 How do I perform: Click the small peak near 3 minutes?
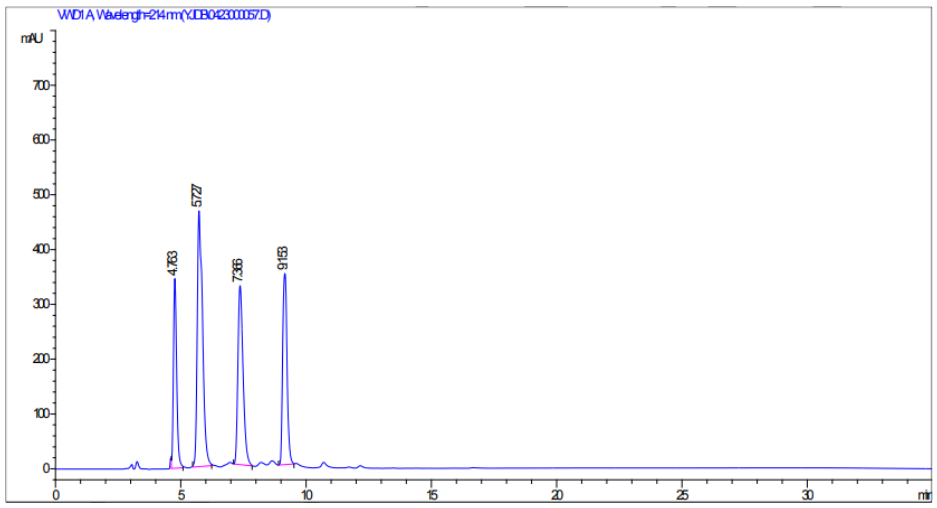click(137, 463)
